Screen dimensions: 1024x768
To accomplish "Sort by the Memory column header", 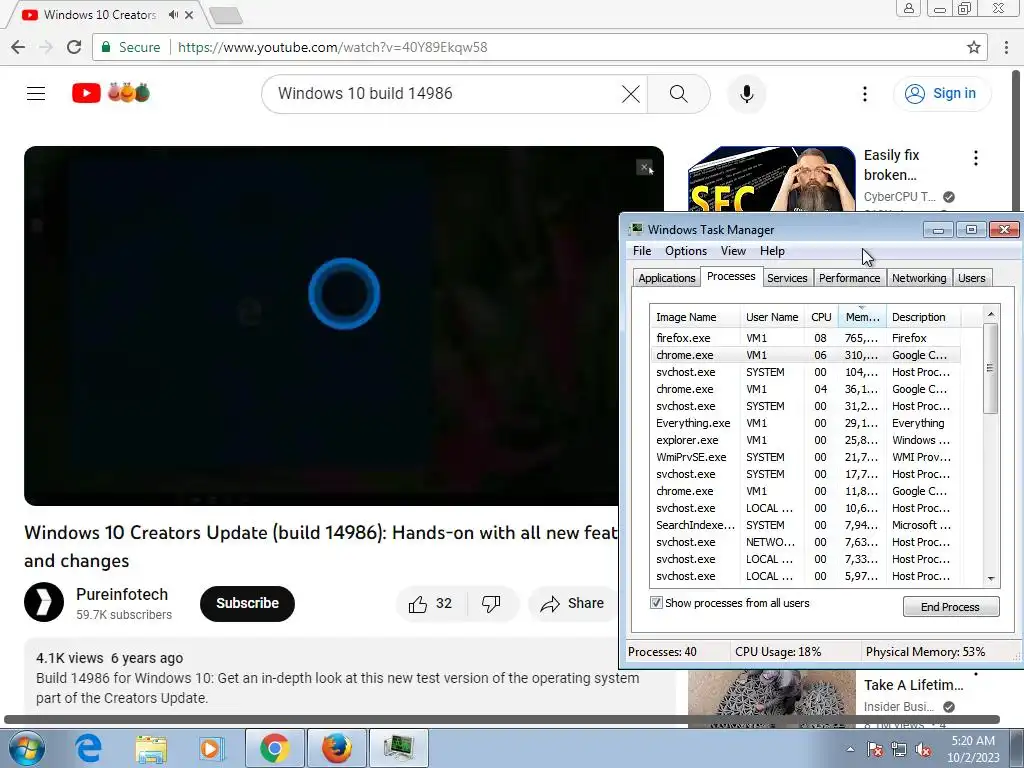I will (x=862, y=317).
